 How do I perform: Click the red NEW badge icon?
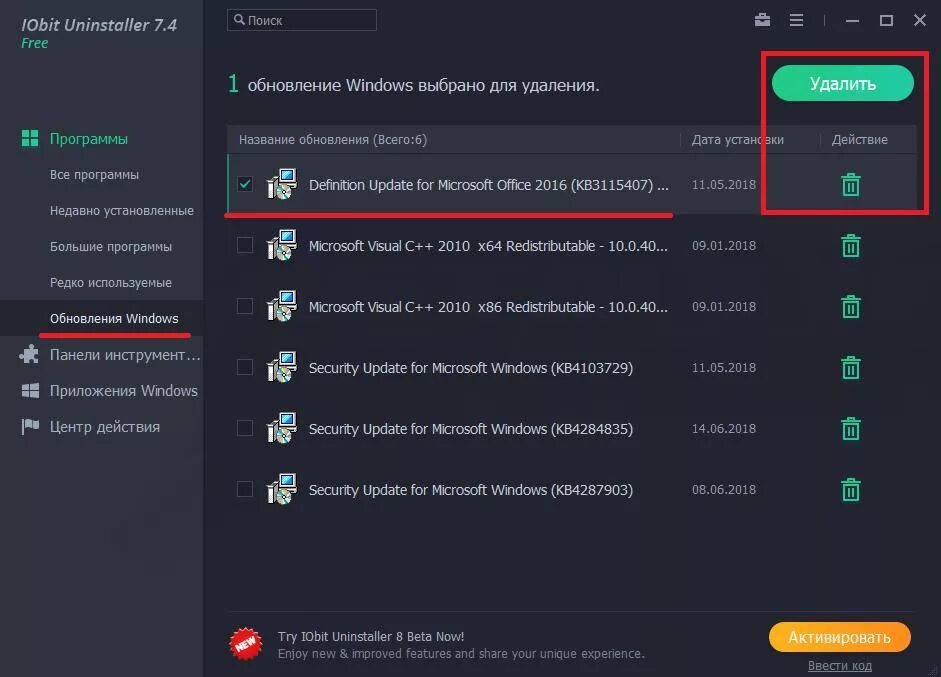[245, 644]
